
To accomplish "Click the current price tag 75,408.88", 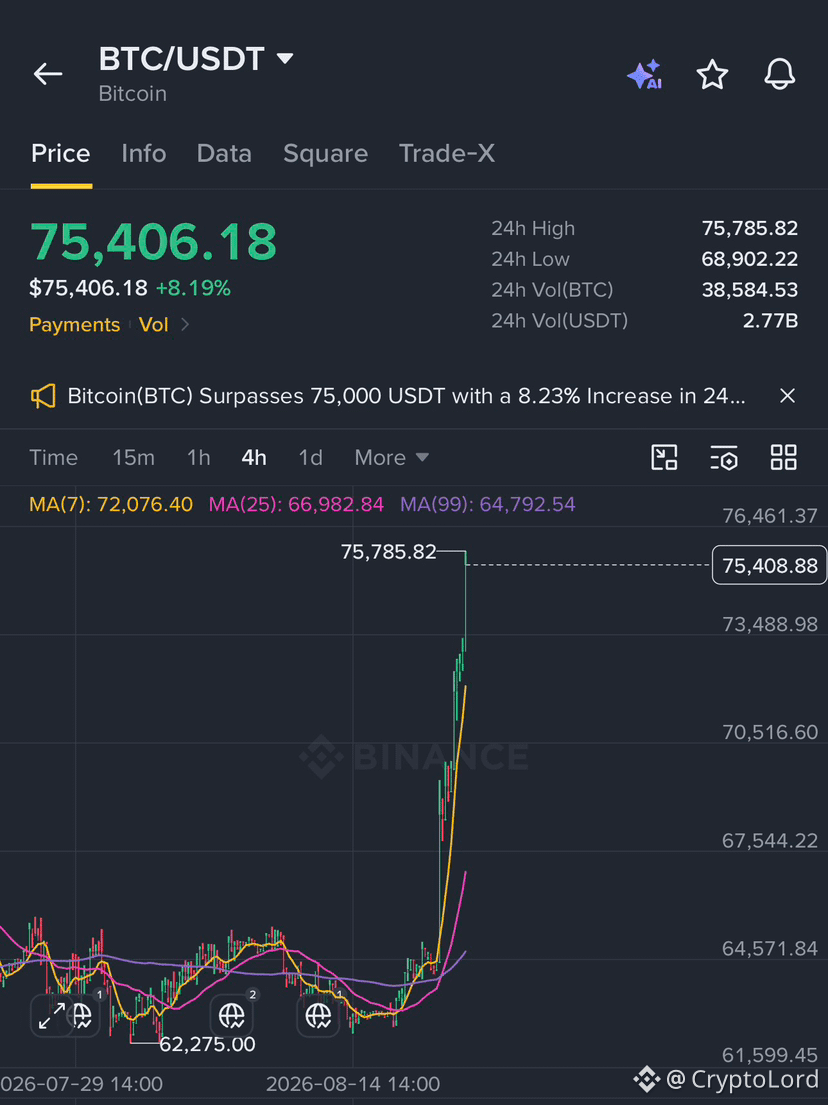I will 770,565.
